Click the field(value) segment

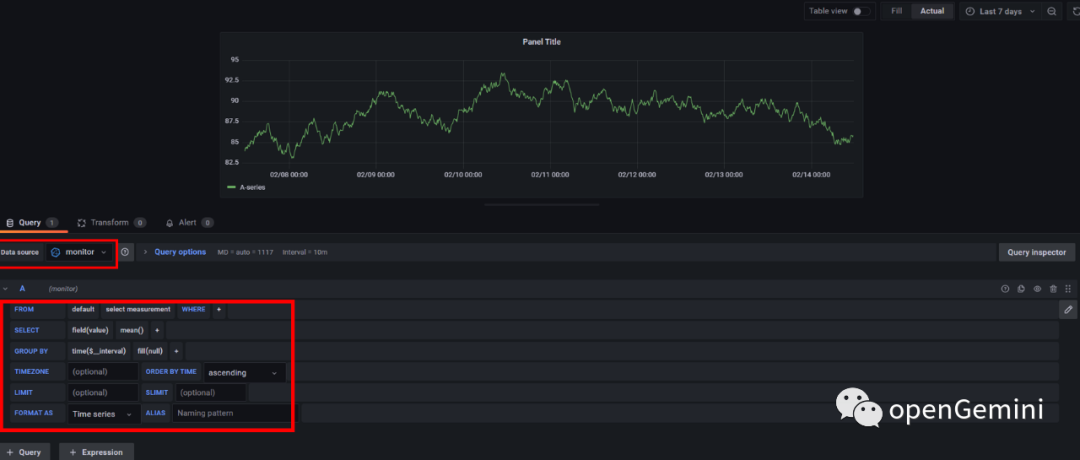point(90,330)
